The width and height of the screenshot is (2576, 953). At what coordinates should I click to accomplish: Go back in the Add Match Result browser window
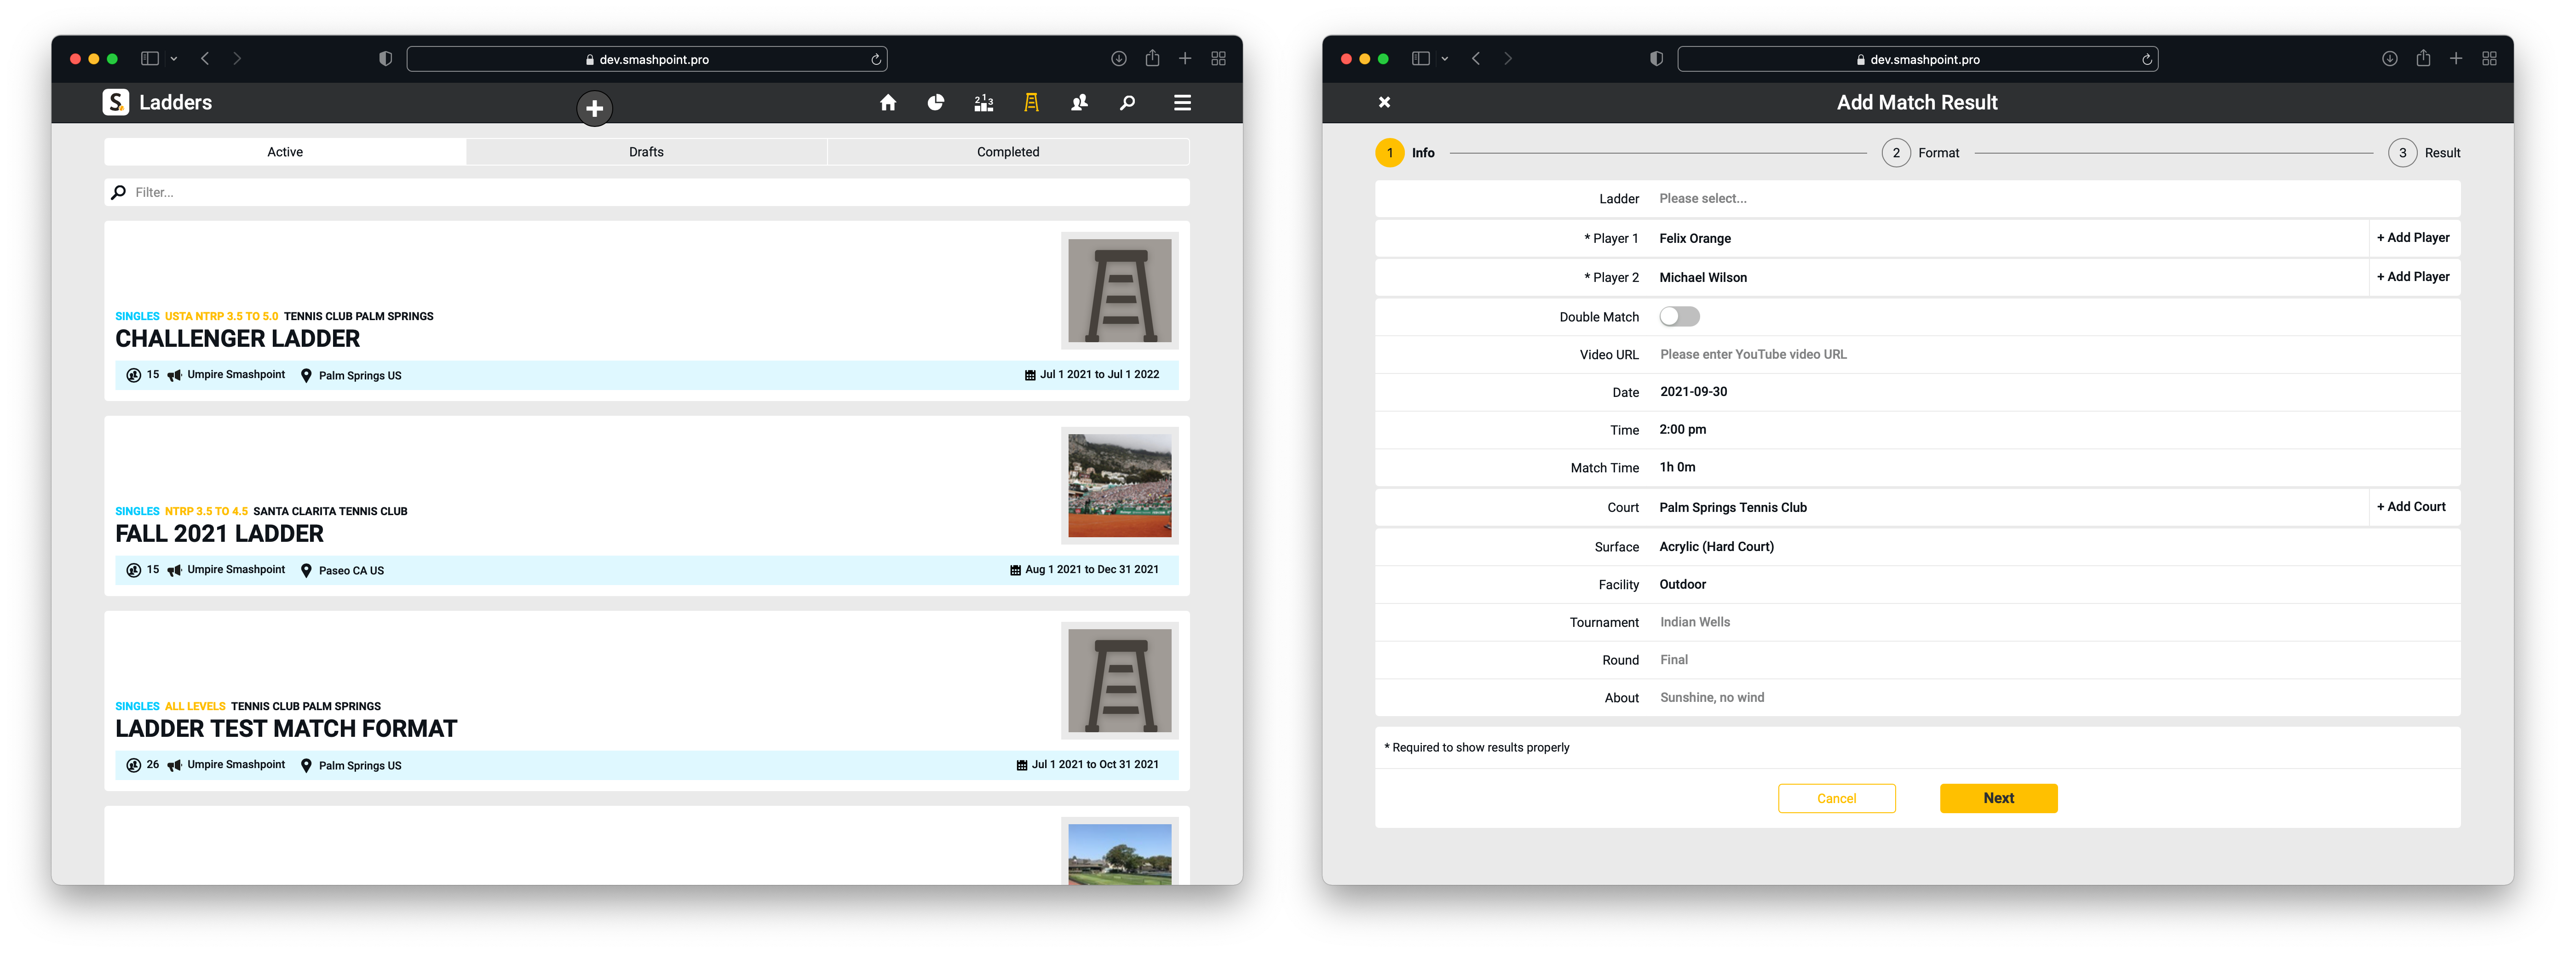click(x=1476, y=59)
